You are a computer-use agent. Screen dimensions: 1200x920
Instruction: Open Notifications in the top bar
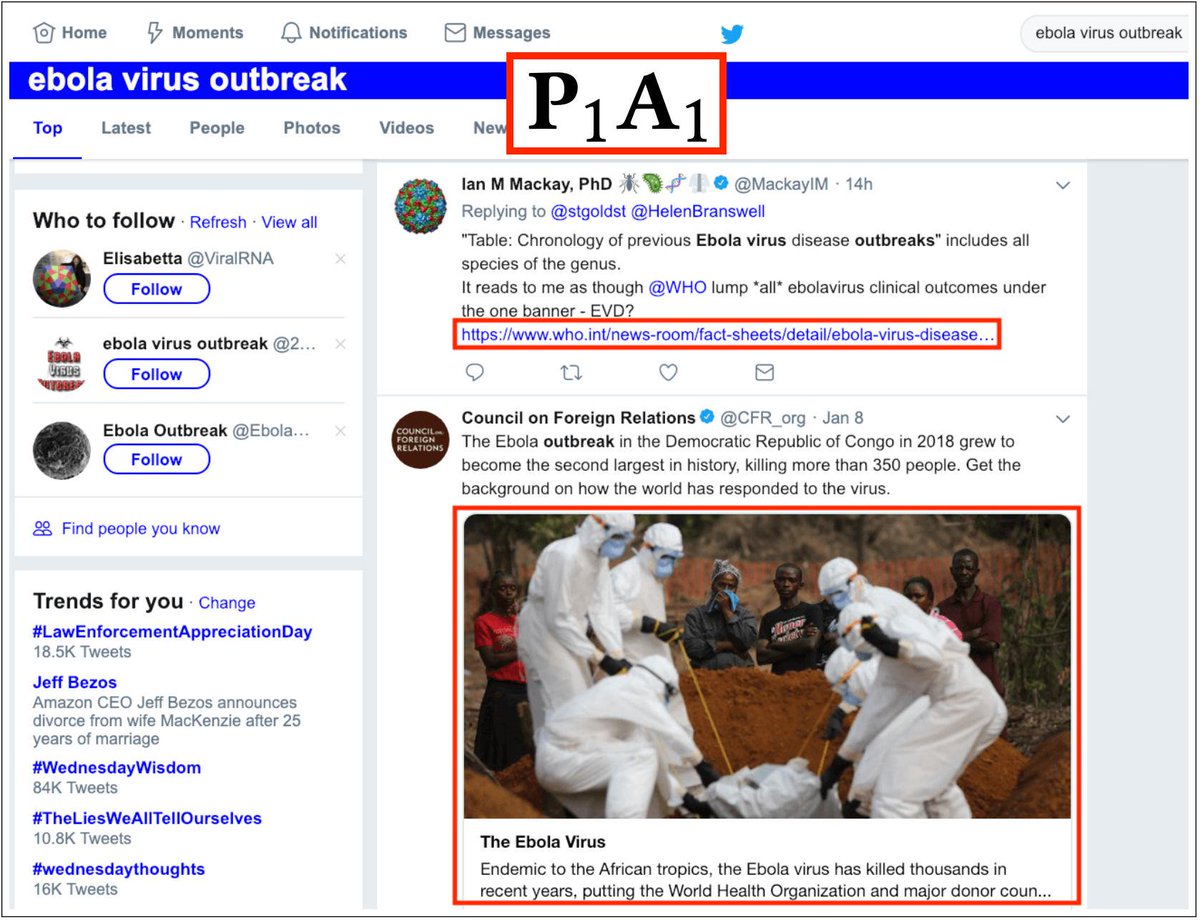[x=344, y=33]
